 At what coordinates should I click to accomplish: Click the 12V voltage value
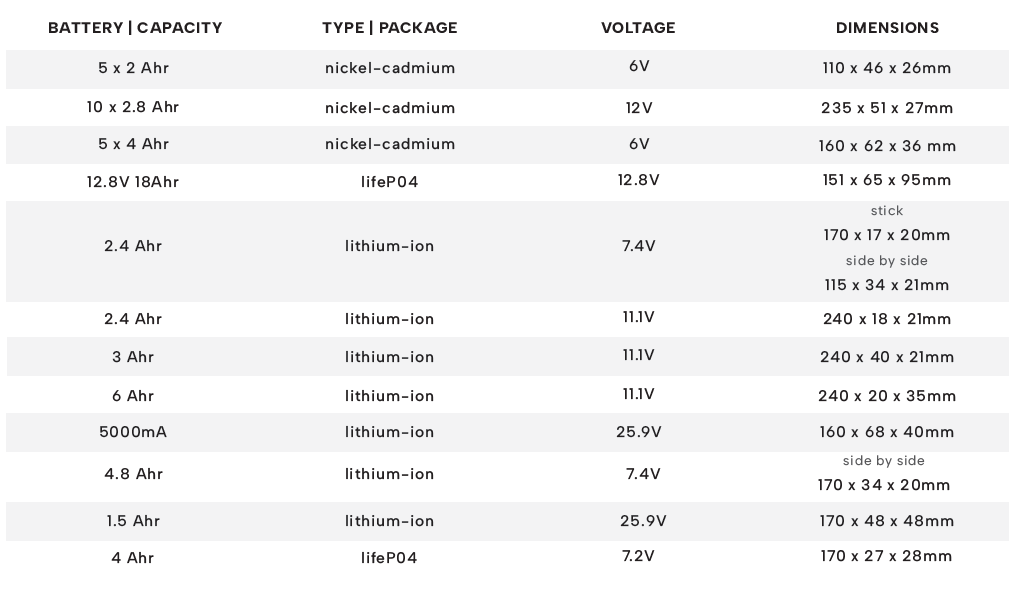click(x=638, y=107)
